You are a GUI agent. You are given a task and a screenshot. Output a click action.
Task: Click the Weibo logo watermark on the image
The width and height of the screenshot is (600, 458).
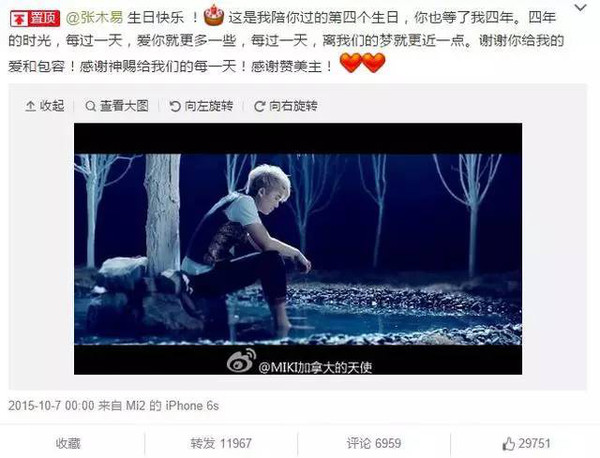(241, 361)
